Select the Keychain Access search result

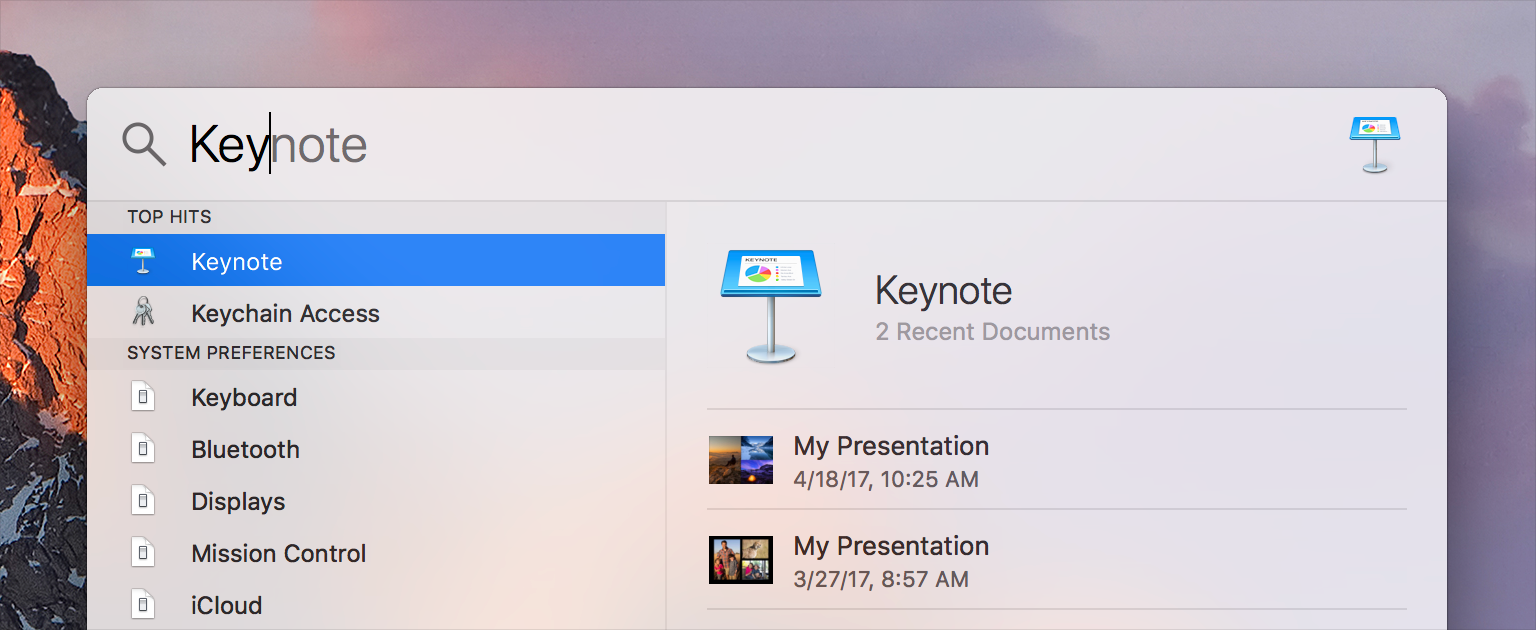click(x=285, y=313)
